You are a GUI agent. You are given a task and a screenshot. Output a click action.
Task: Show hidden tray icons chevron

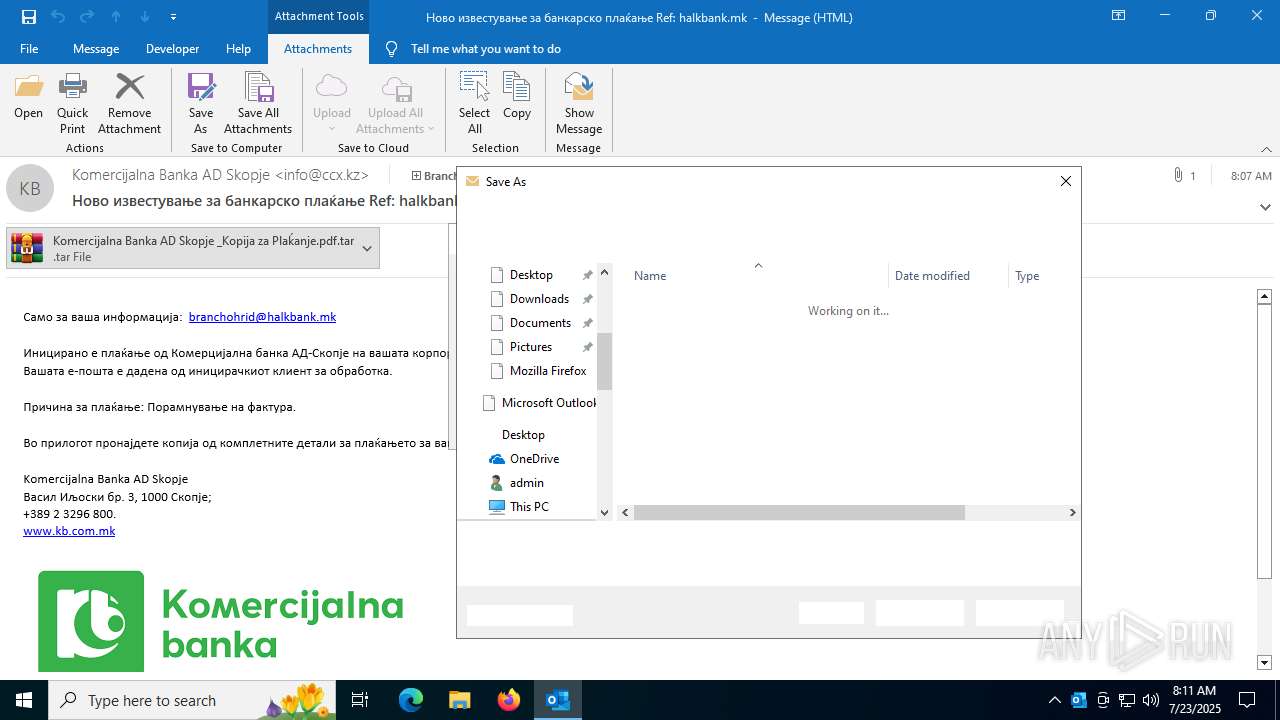(1054, 700)
